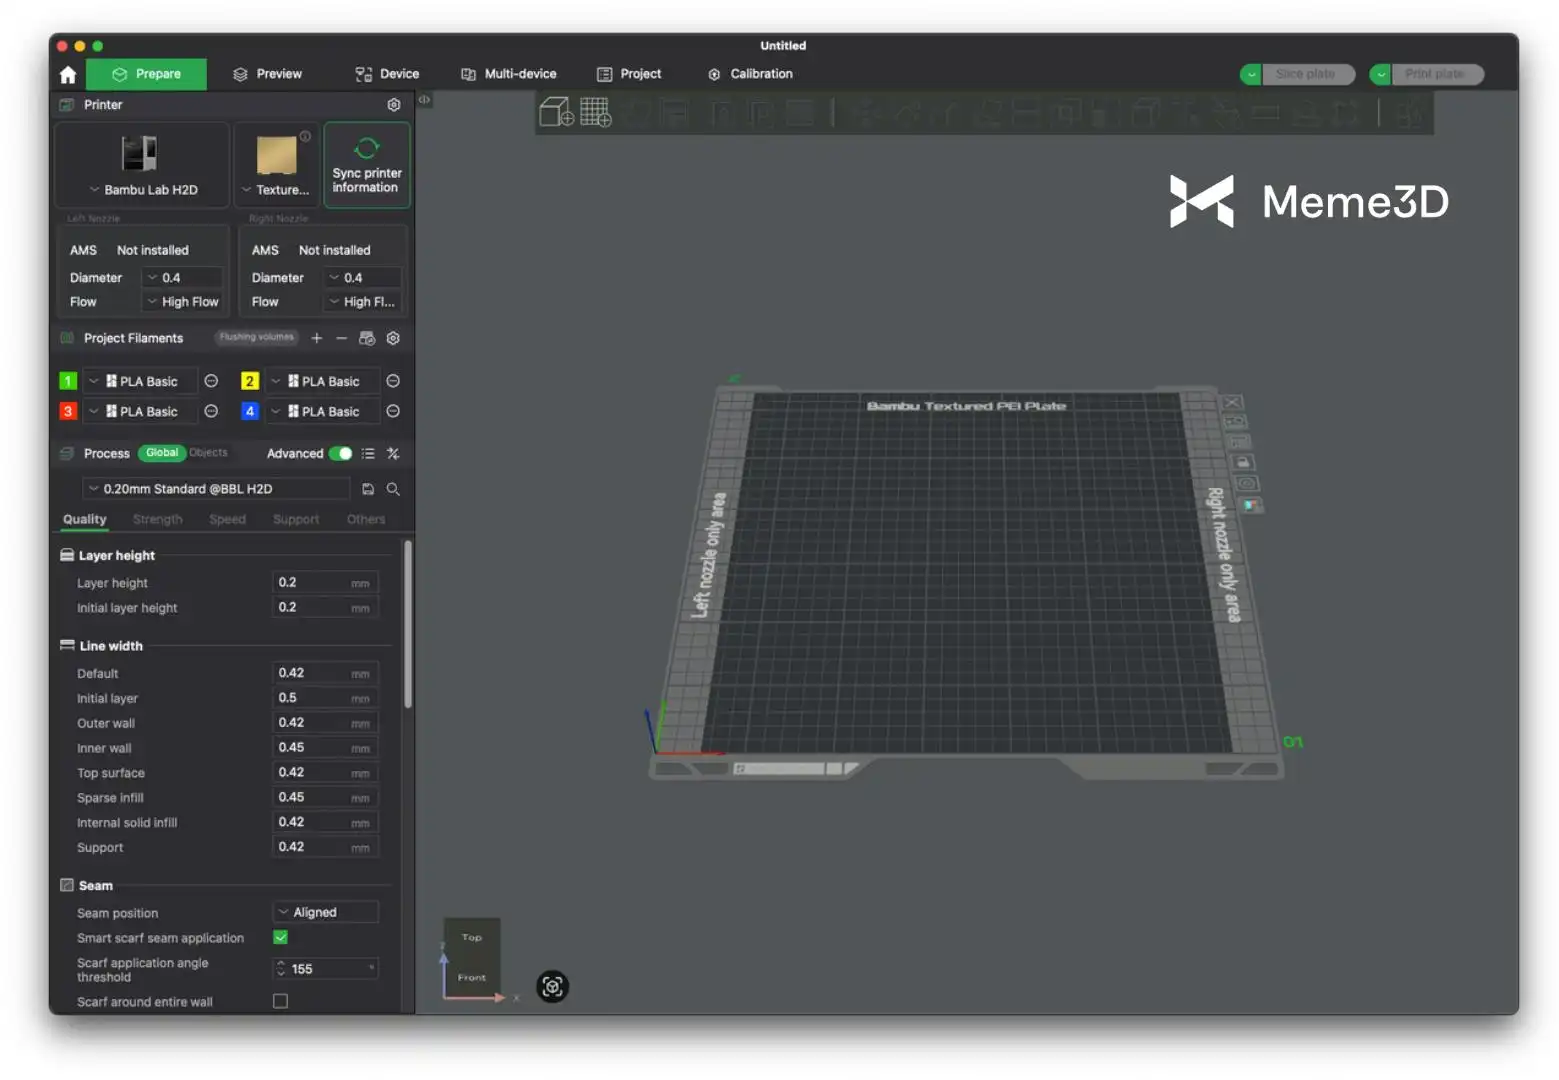Remove a filament with the minus icon
Image resolution: width=1559 pixels, height=1080 pixels.
pyautogui.click(x=342, y=339)
